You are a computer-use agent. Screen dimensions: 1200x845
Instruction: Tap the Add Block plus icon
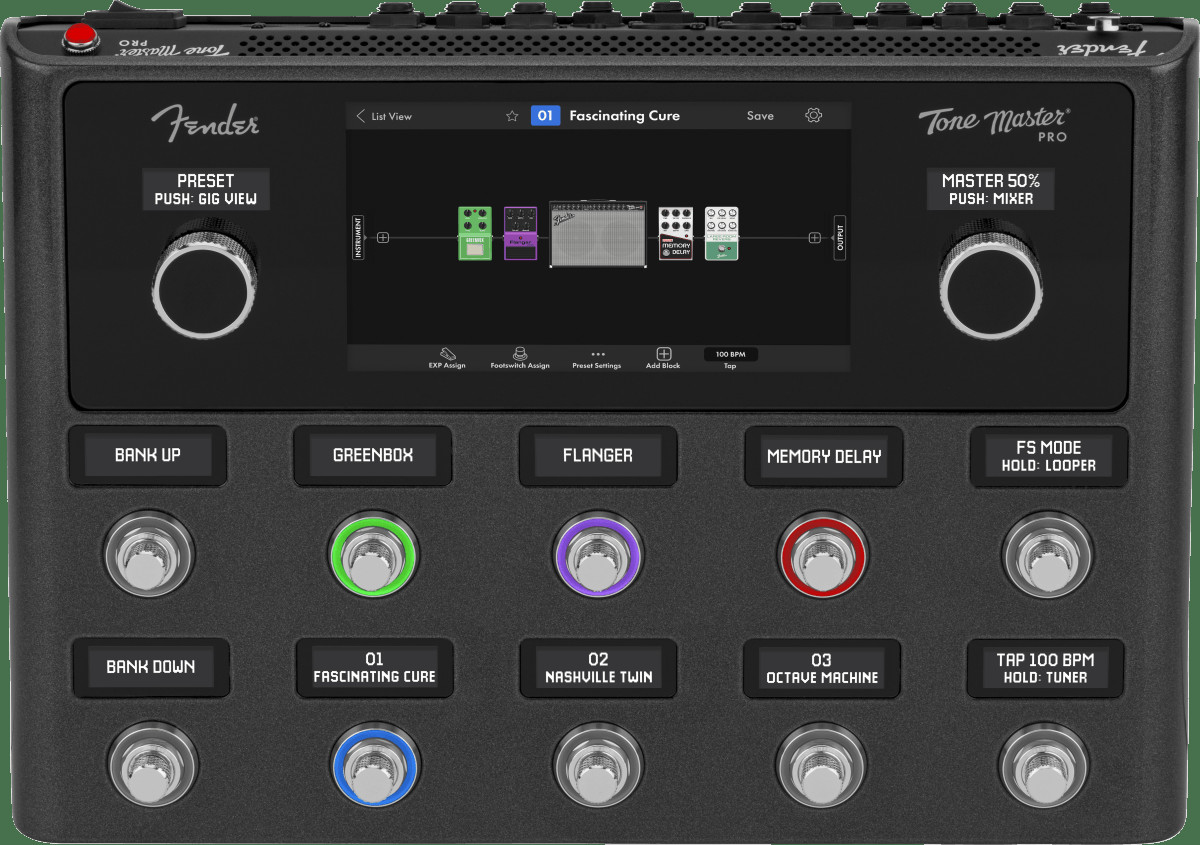tap(664, 354)
